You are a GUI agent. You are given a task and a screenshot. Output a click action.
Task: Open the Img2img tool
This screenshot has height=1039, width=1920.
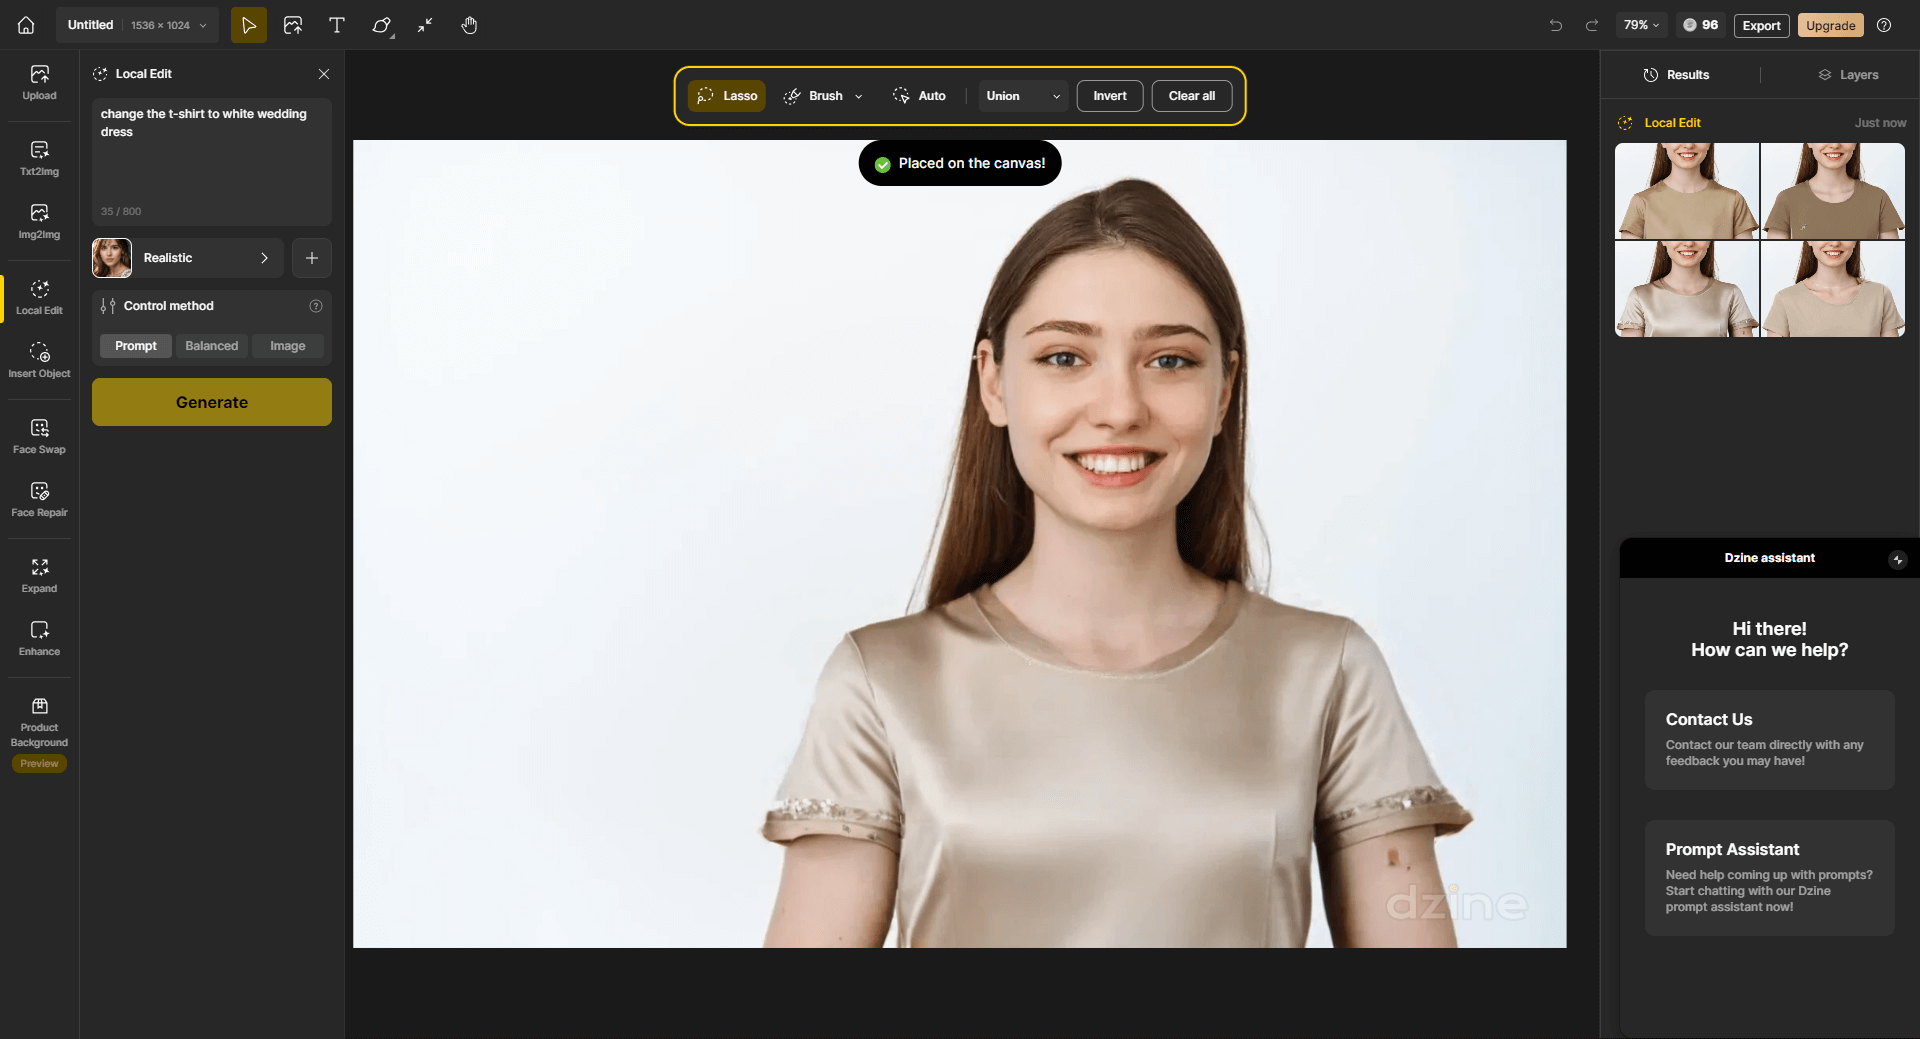[39, 221]
